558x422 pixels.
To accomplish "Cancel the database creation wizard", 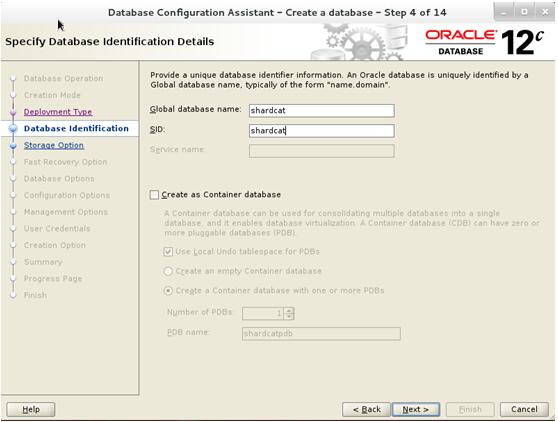I will 524,410.
